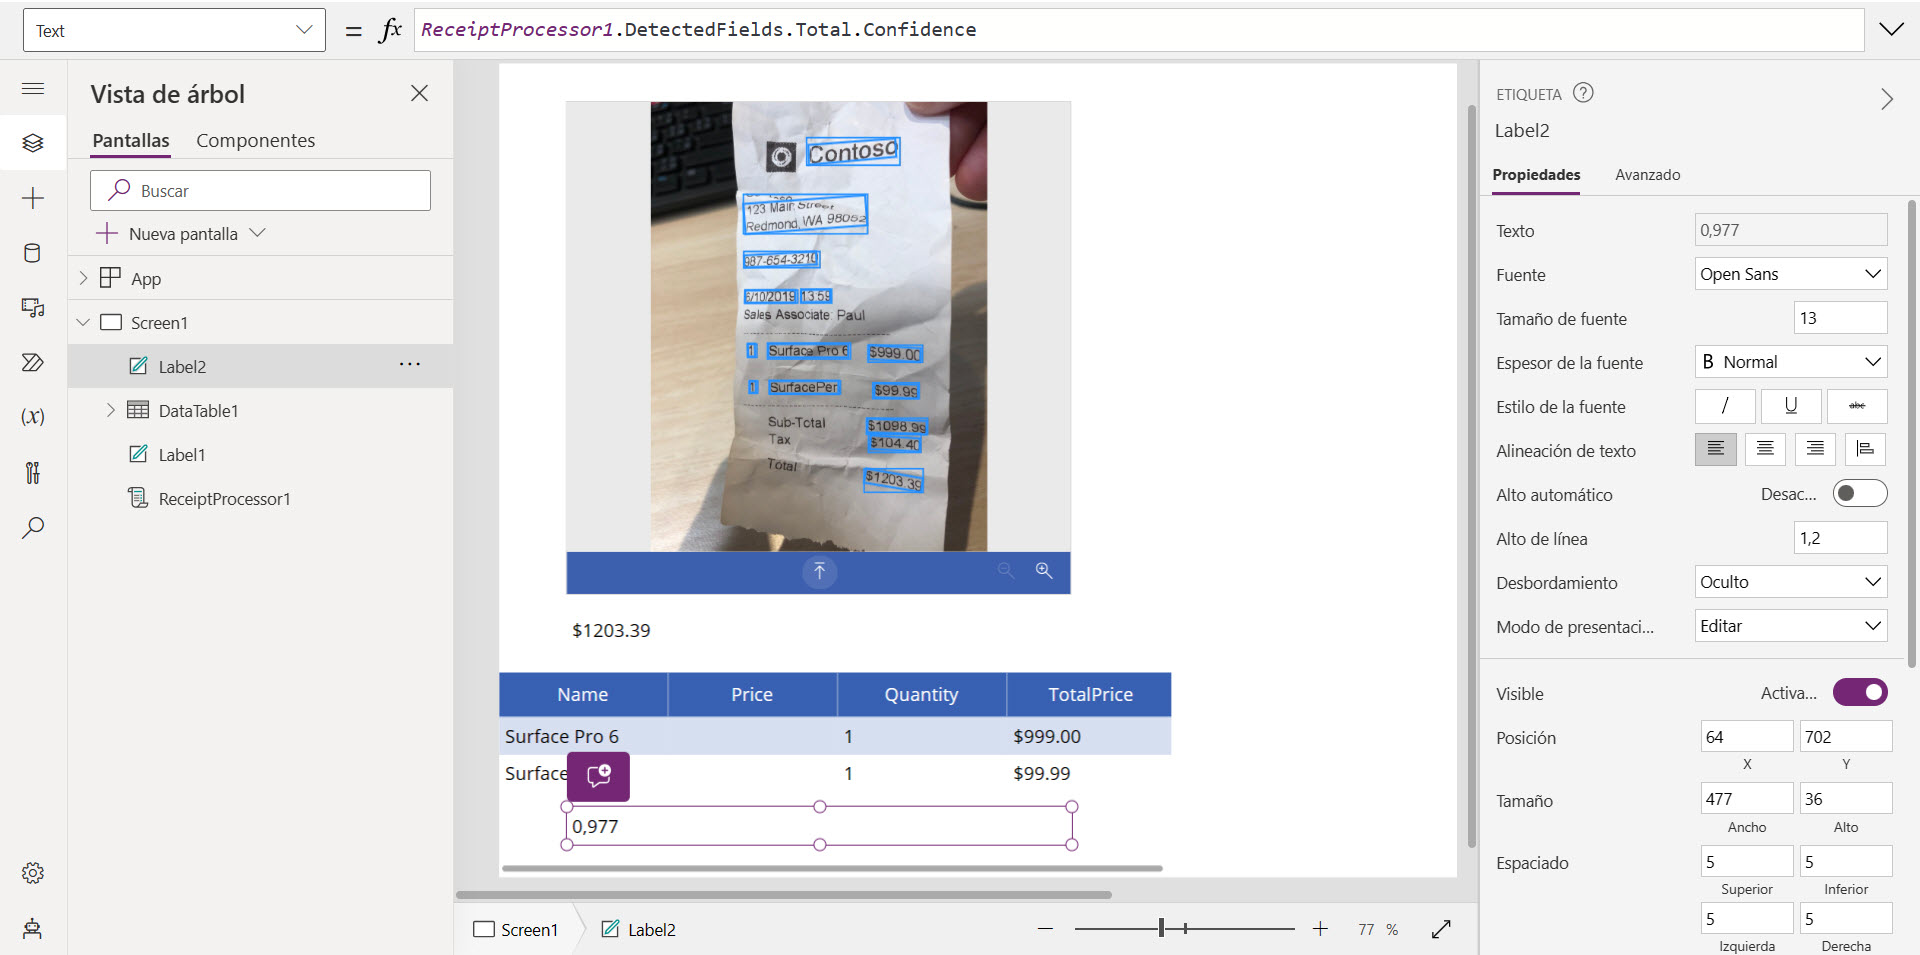The width and height of the screenshot is (1920, 955).
Task: Collapse the properties panel with chevron
Action: tap(1887, 99)
